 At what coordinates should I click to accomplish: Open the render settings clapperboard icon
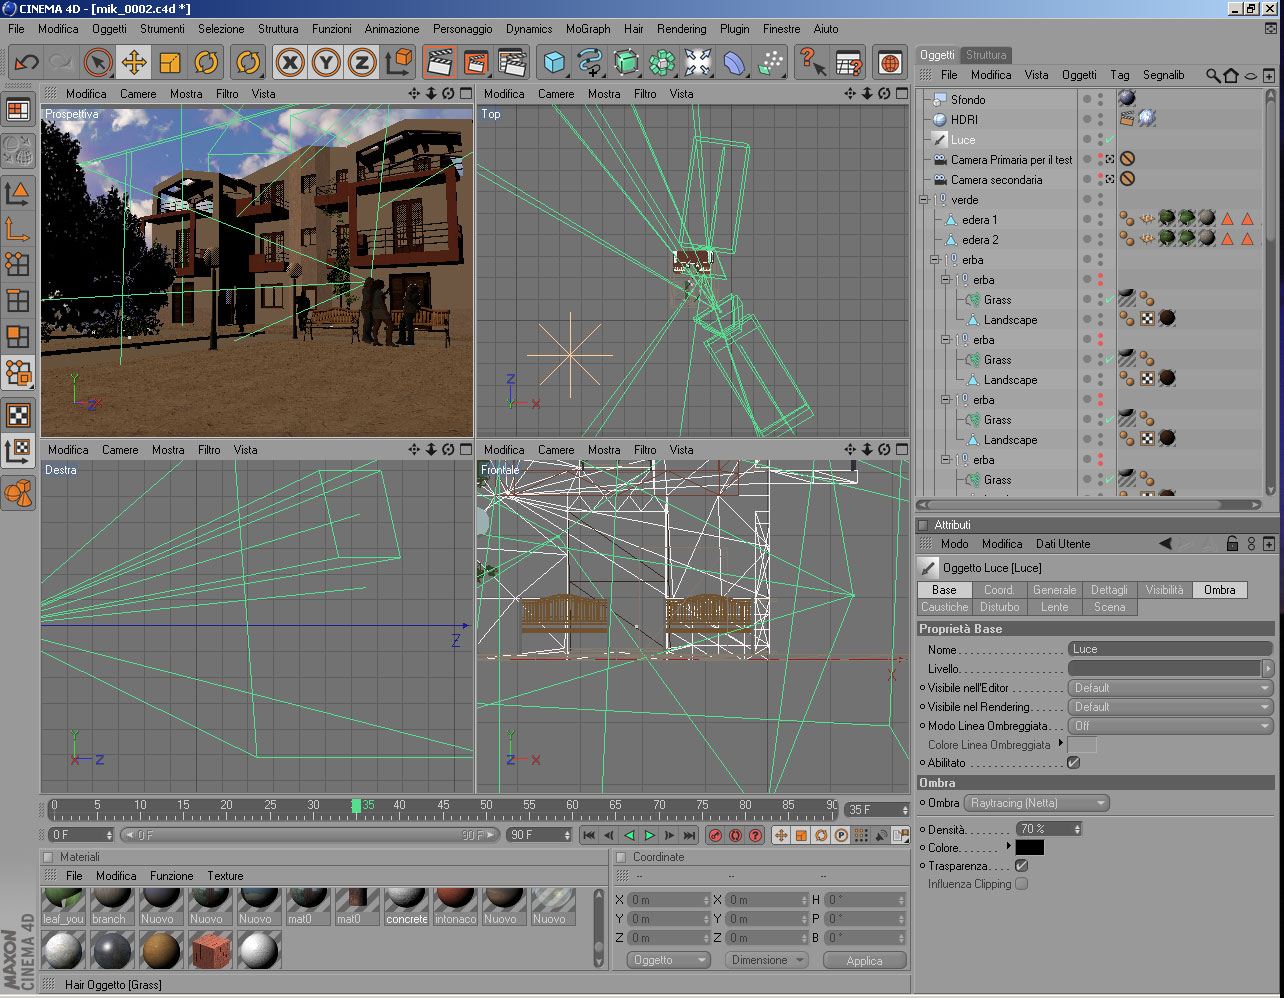(x=511, y=63)
